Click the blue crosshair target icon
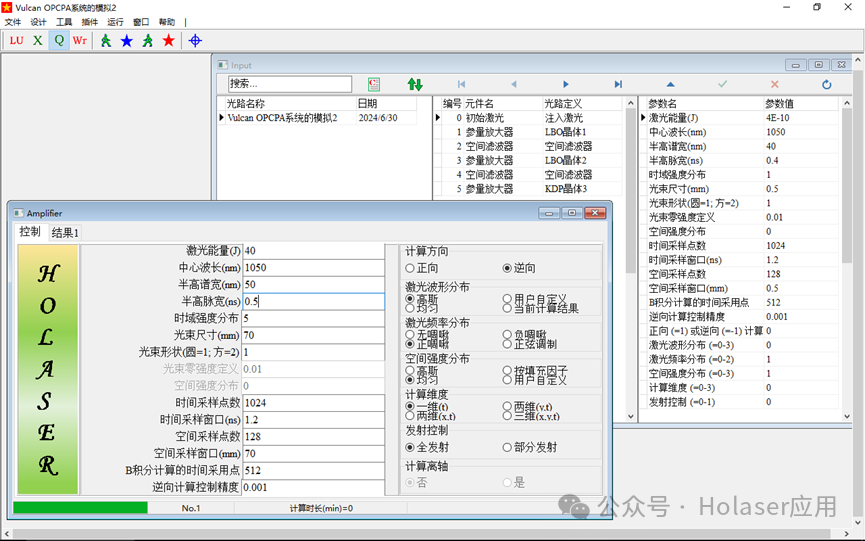Viewport: 865px width, 541px height. tap(195, 41)
